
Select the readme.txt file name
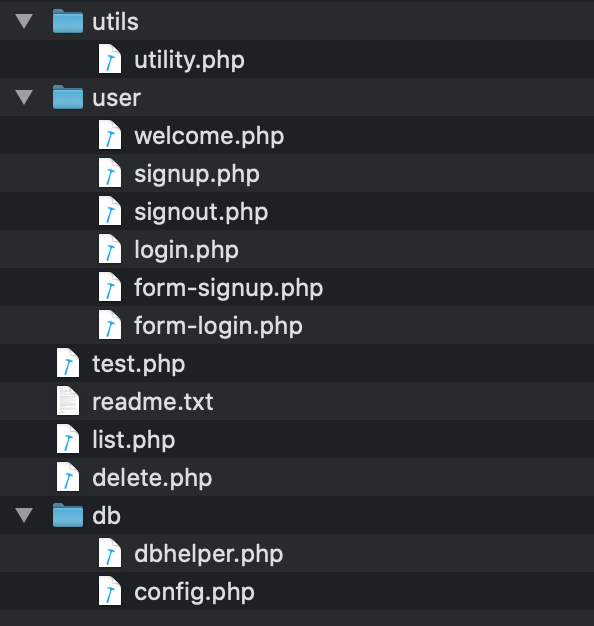coord(152,402)
